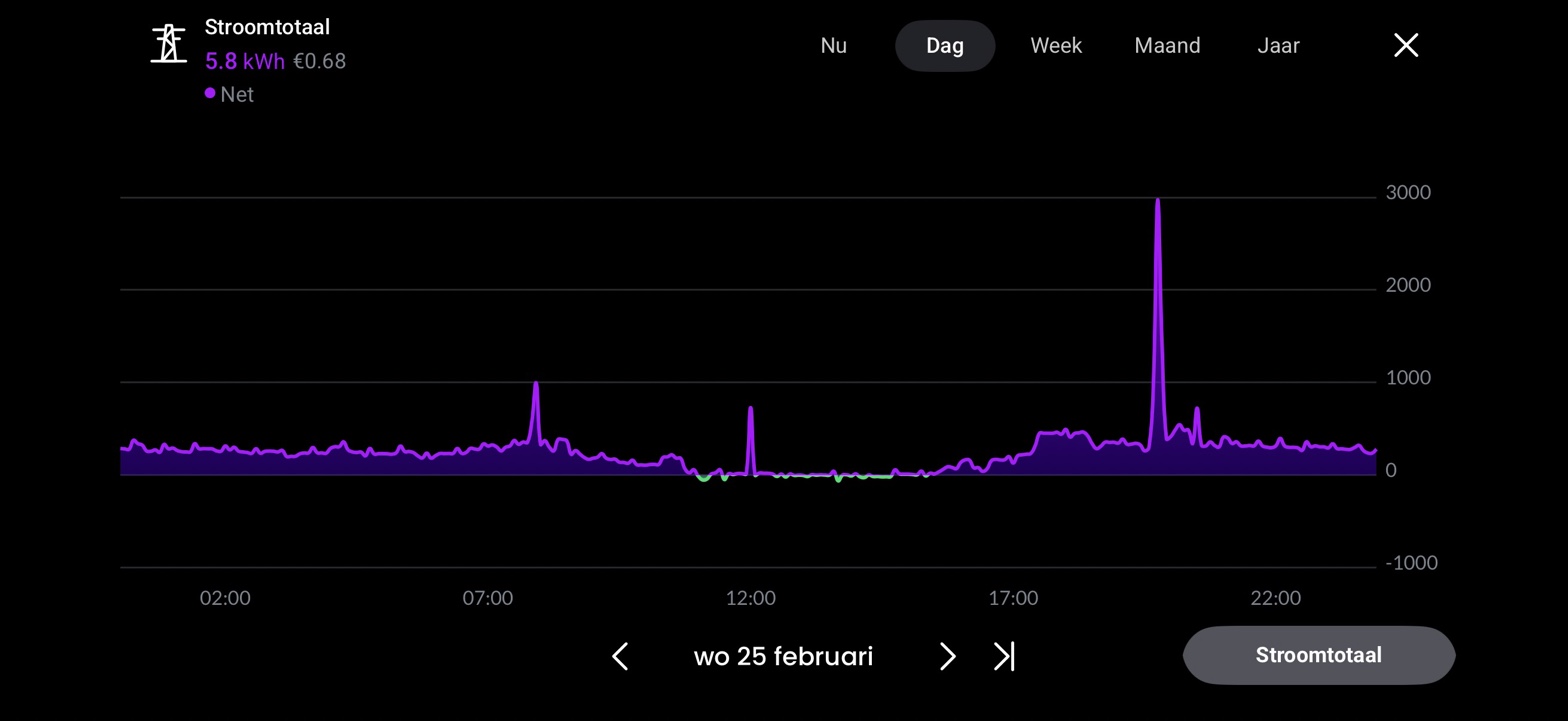Jump to the latest day
Image resolution: width=1568 pixels, height=721 pixels.
tap(1003, 656)
